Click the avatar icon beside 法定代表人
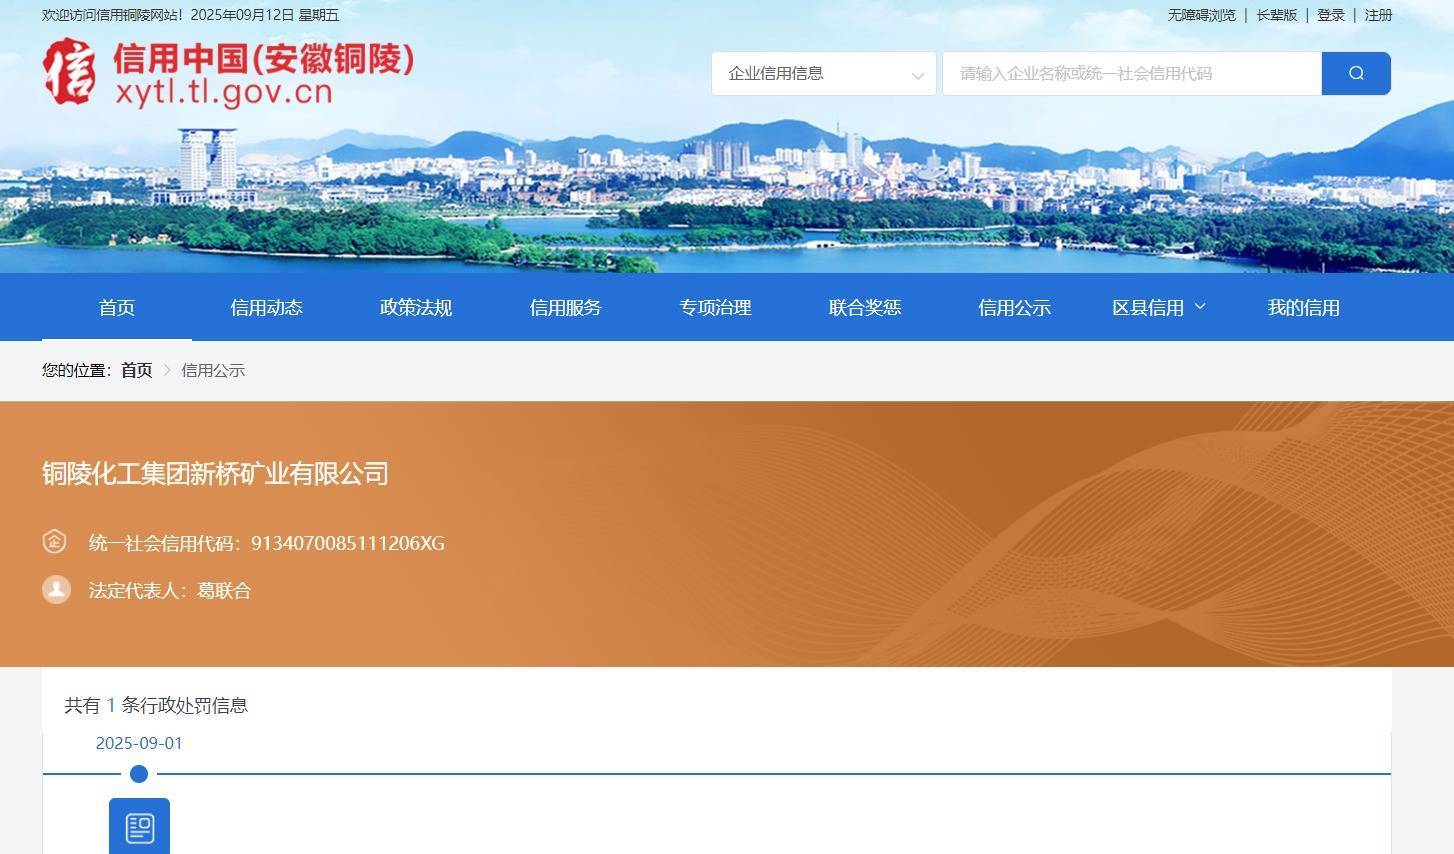Screen dimensions: 1454x854 pos(56,590)
